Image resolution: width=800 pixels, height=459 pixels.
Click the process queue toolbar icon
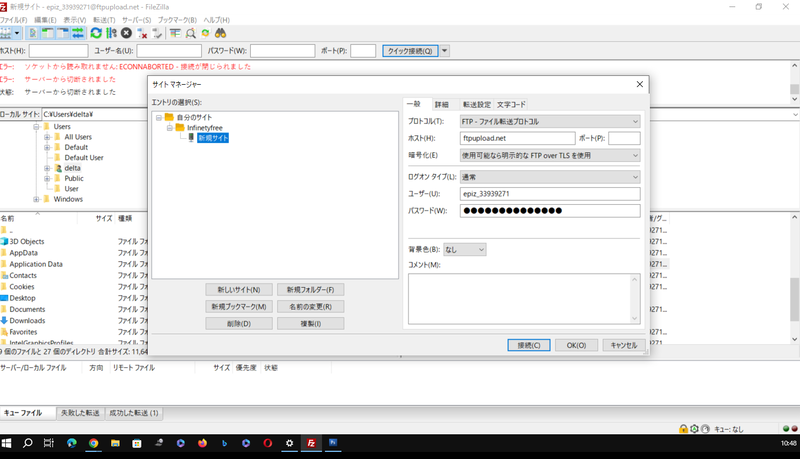click(x=111, y=33)
